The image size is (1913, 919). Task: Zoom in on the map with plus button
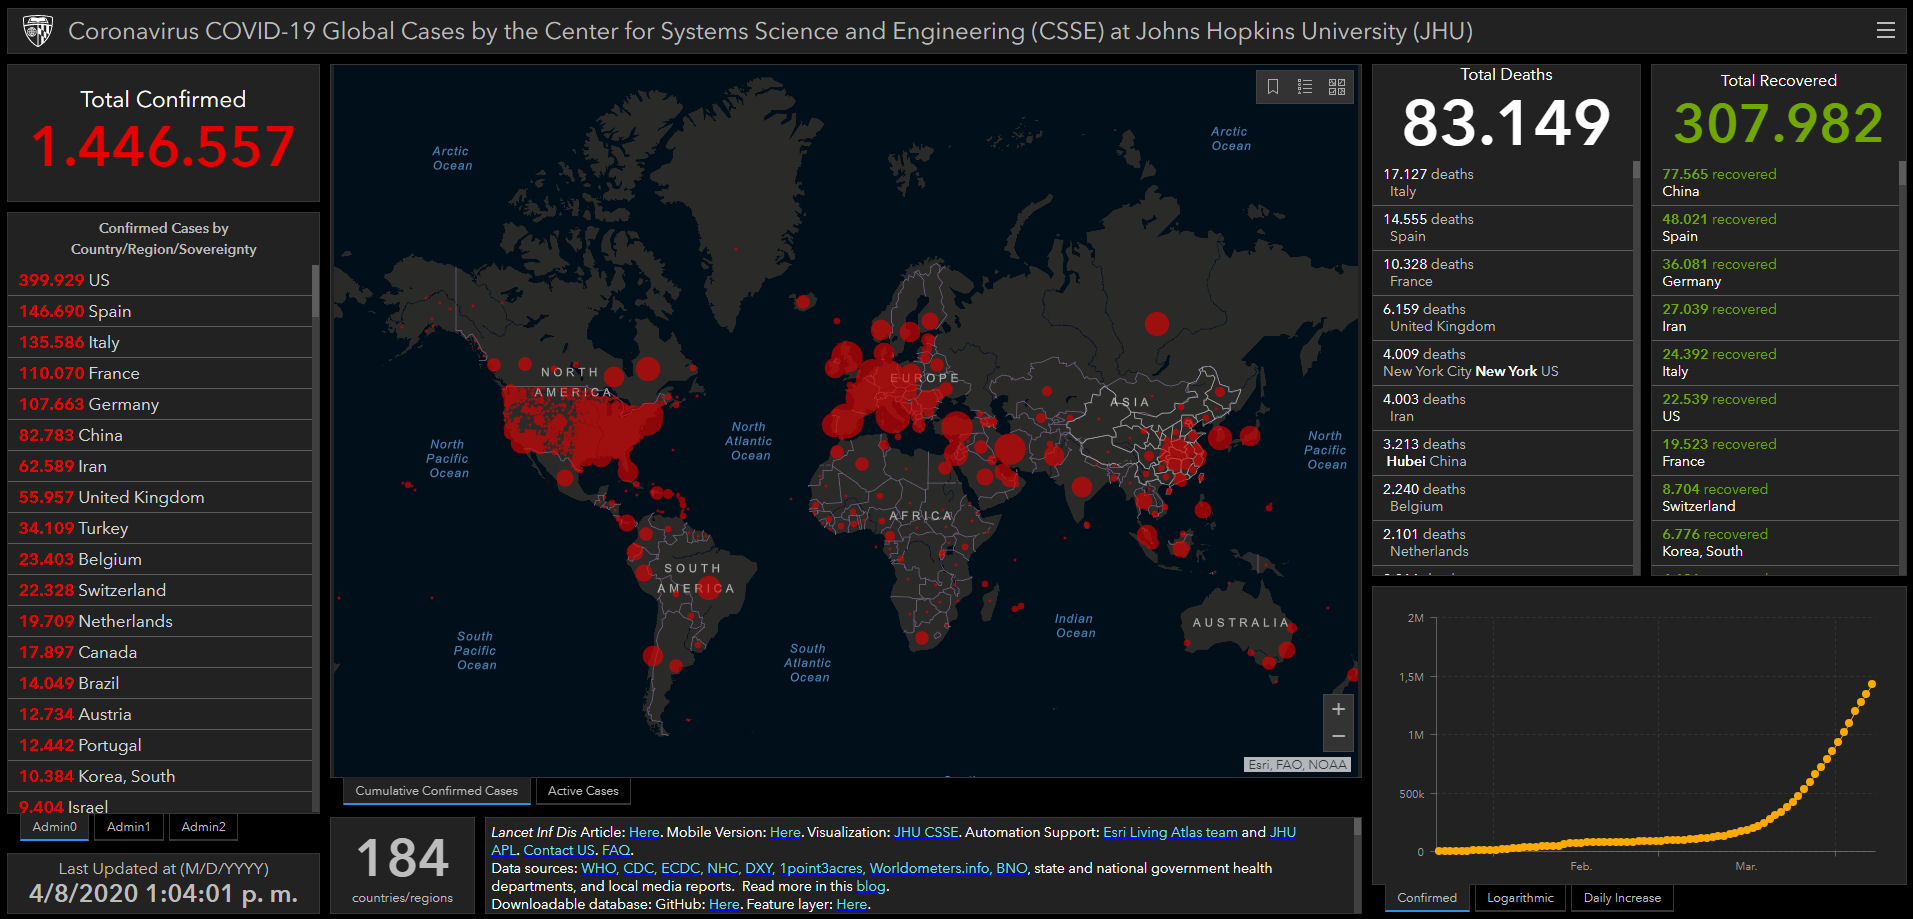1338,709
